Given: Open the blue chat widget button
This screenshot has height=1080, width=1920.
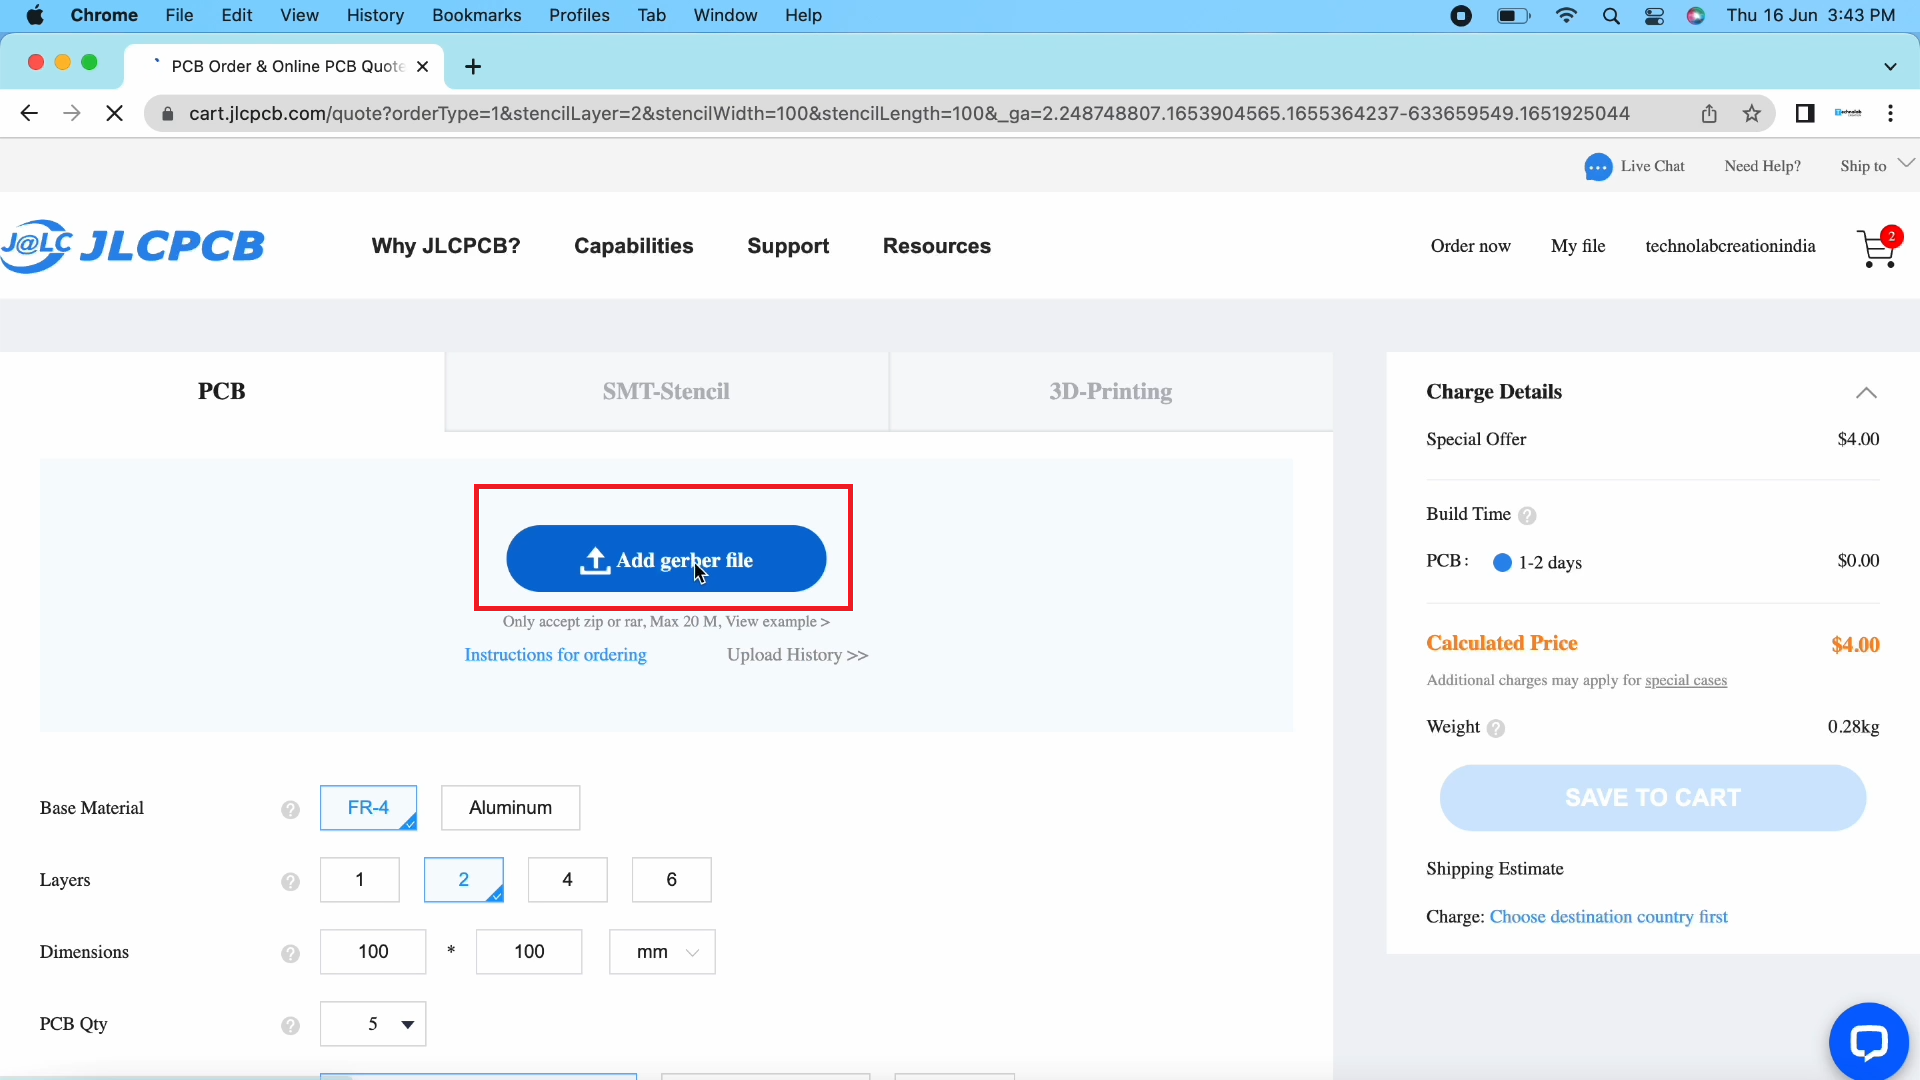Looking at the screenshot, I should point(1868,1041).
